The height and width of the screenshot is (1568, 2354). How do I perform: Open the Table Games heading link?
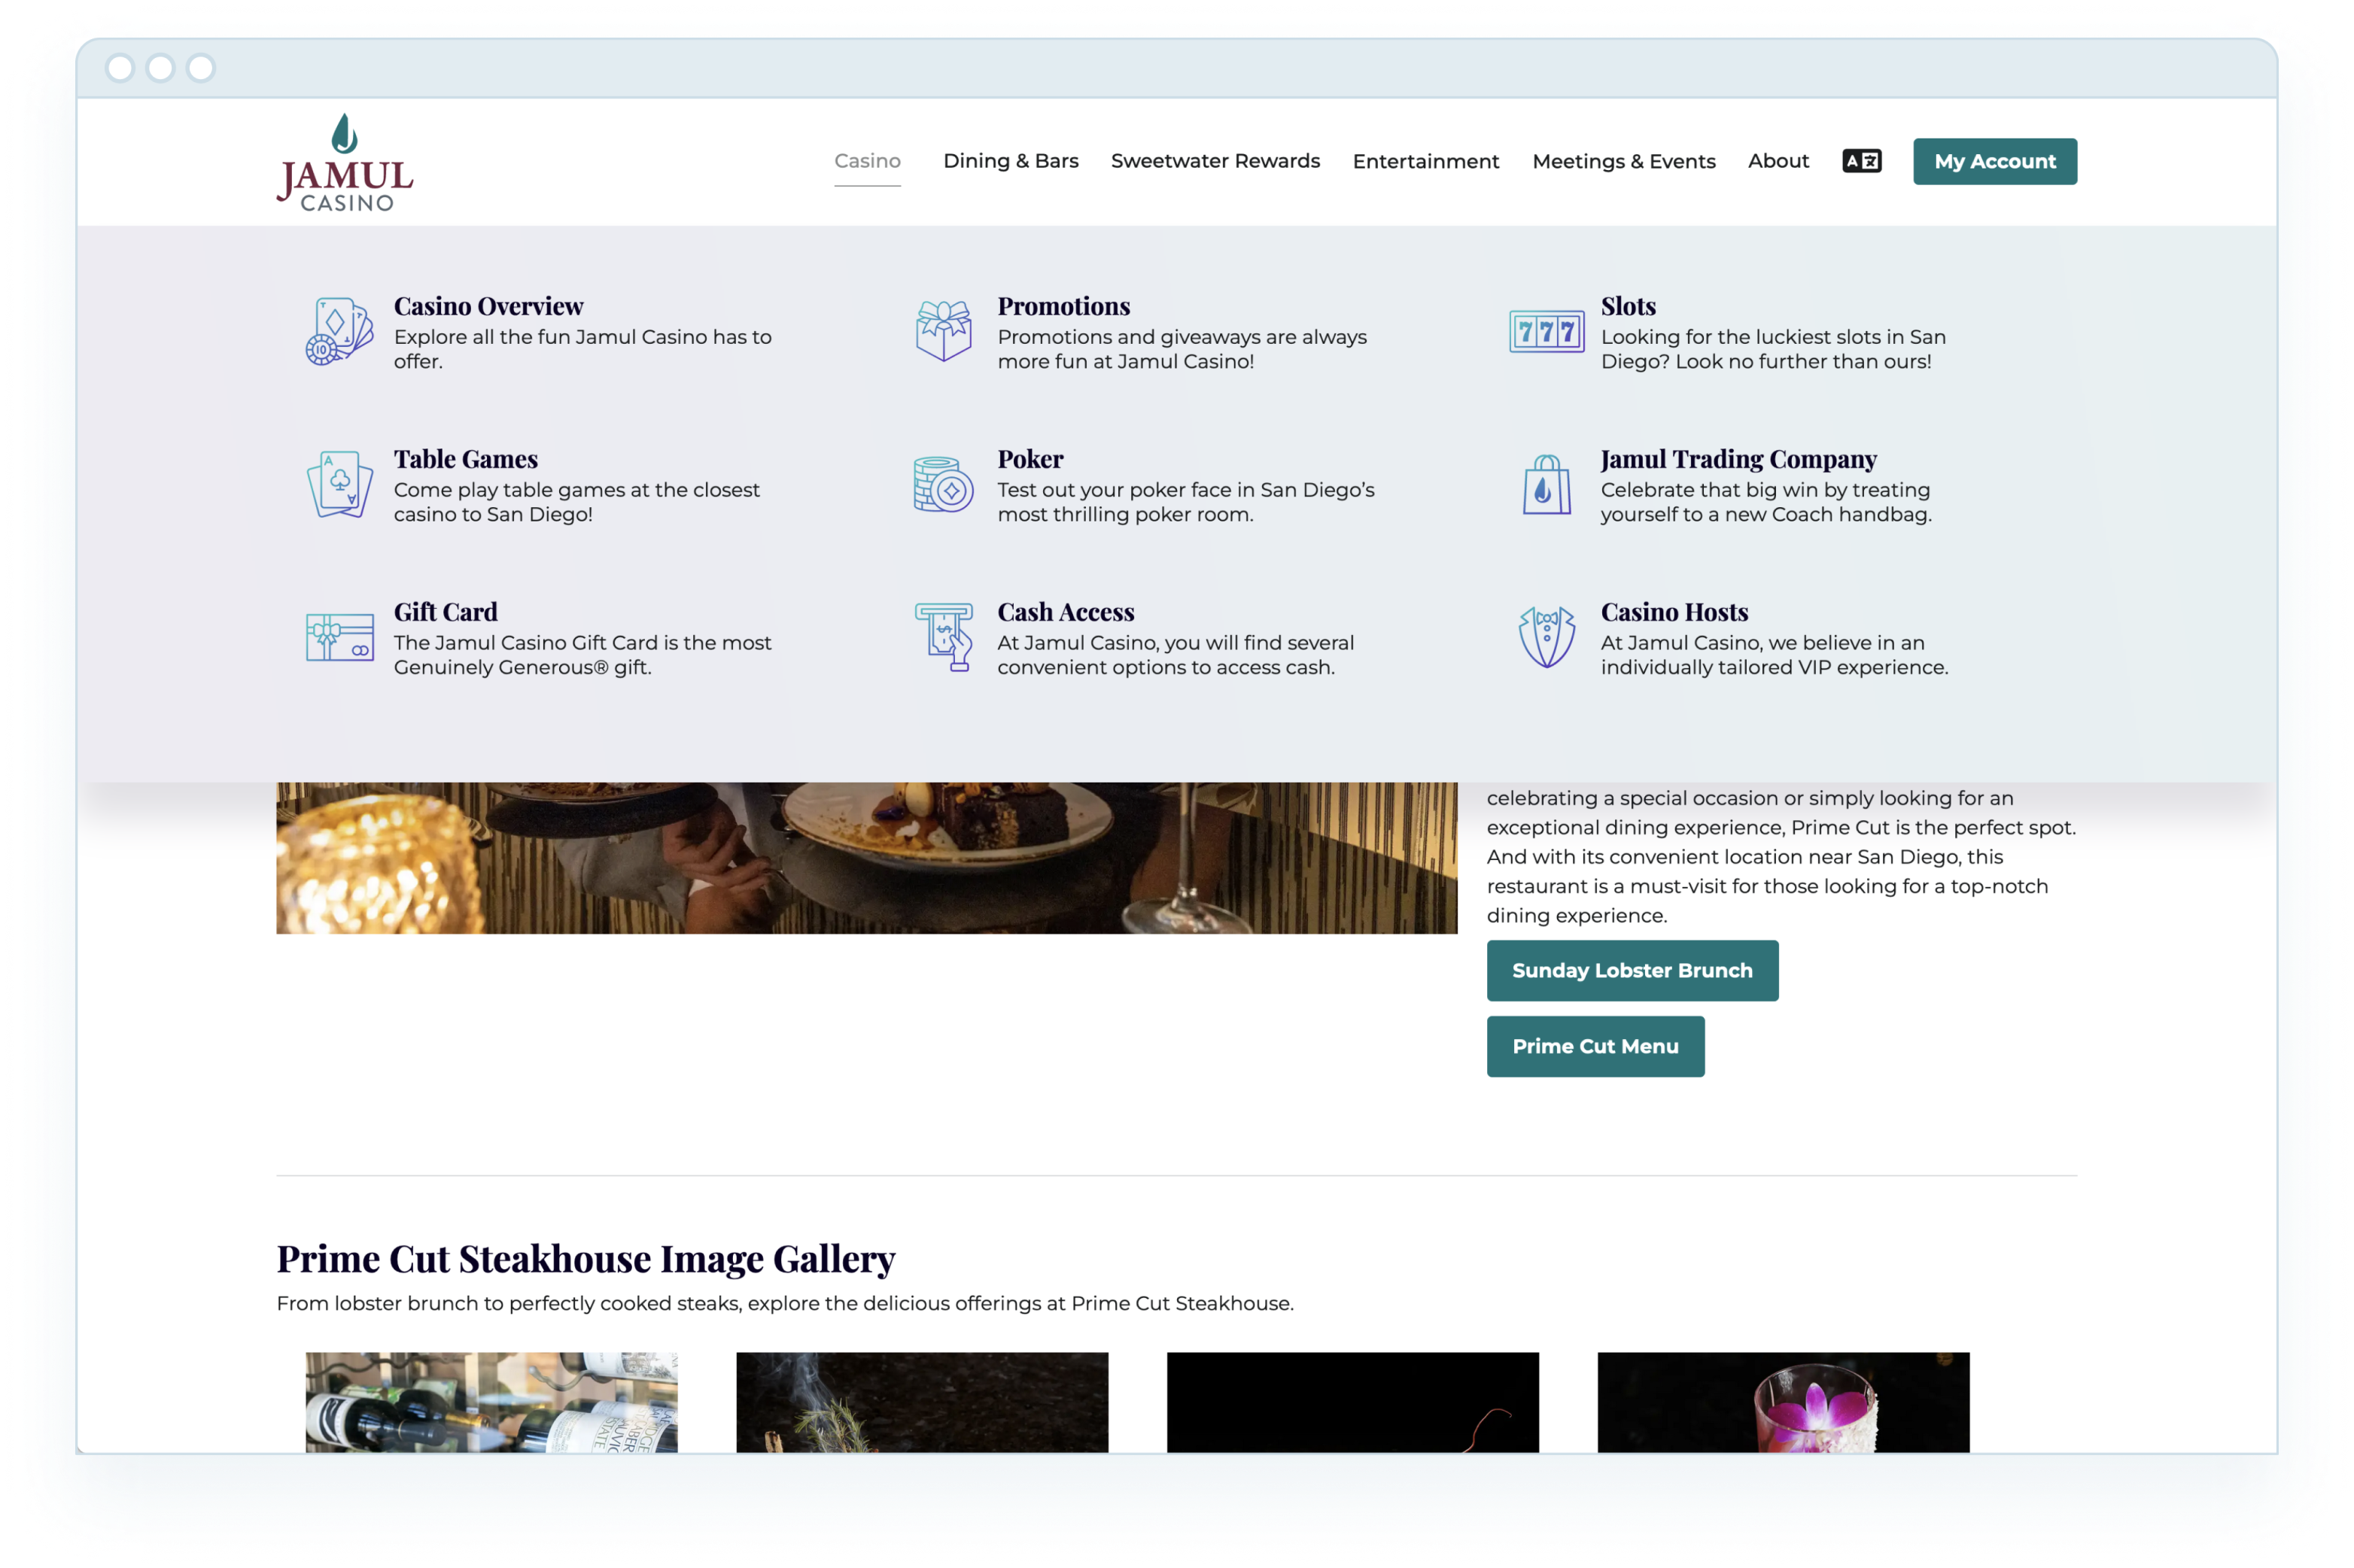[465, 459]
